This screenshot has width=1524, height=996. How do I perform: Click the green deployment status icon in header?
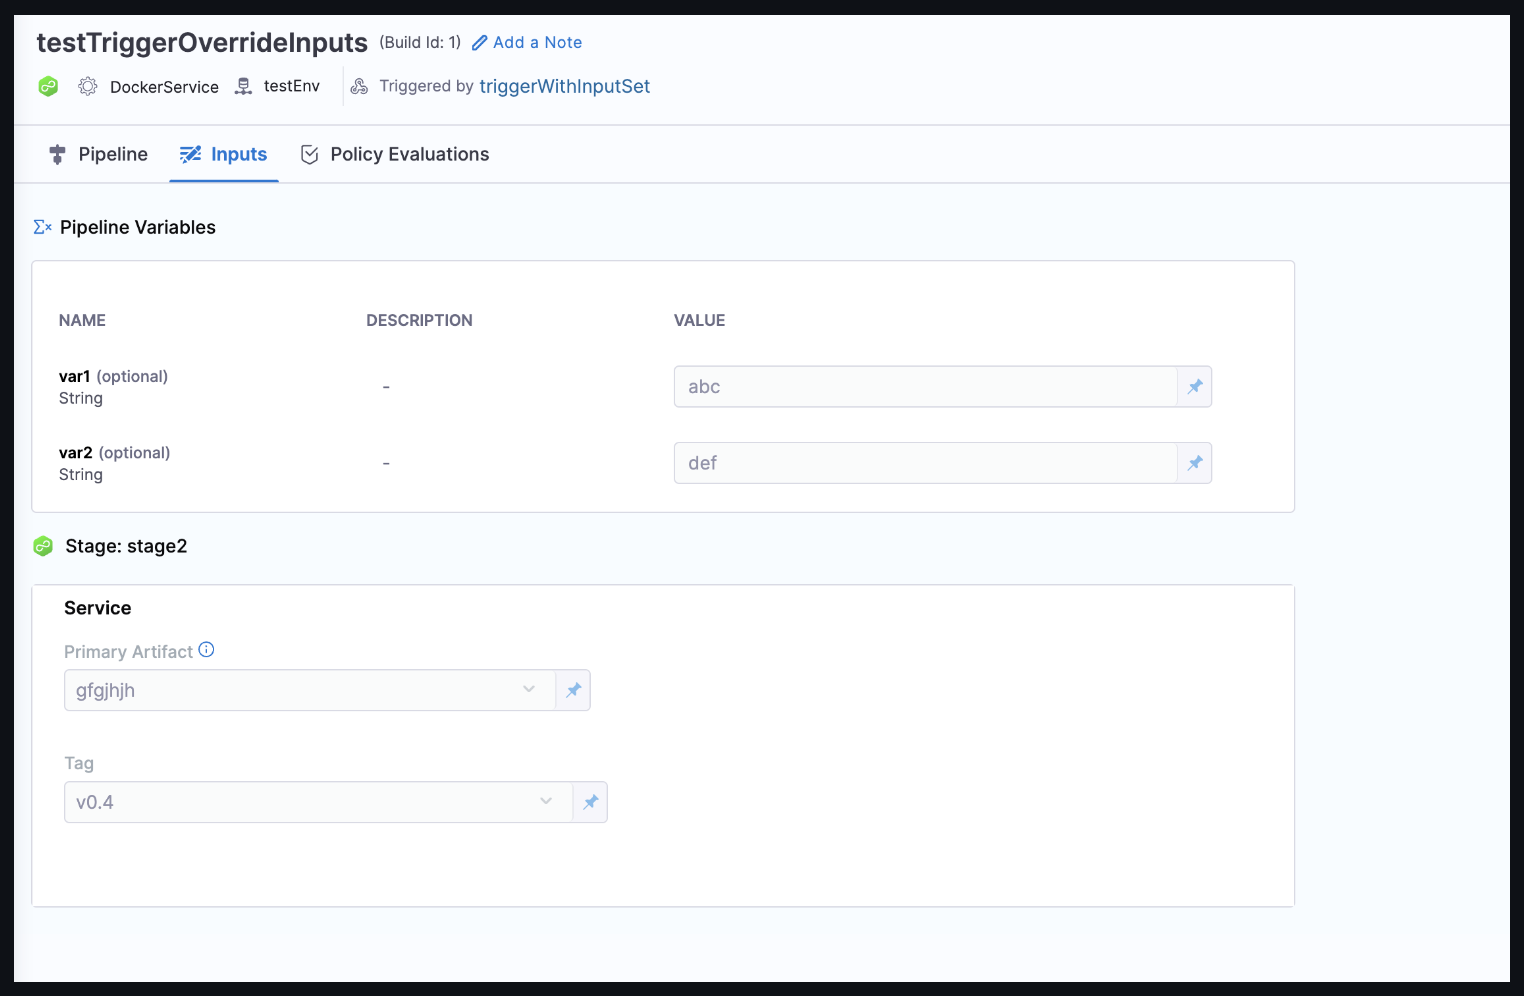(48, 87)
